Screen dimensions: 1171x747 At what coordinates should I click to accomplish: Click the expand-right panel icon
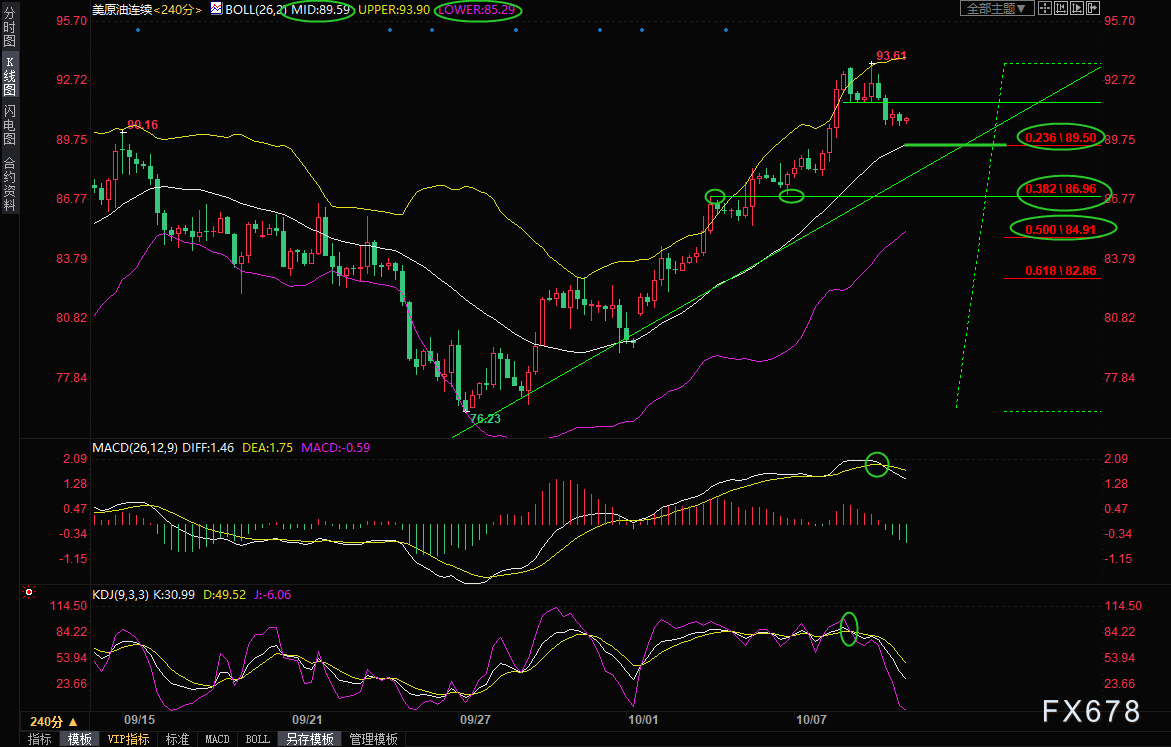(1093, 8)
